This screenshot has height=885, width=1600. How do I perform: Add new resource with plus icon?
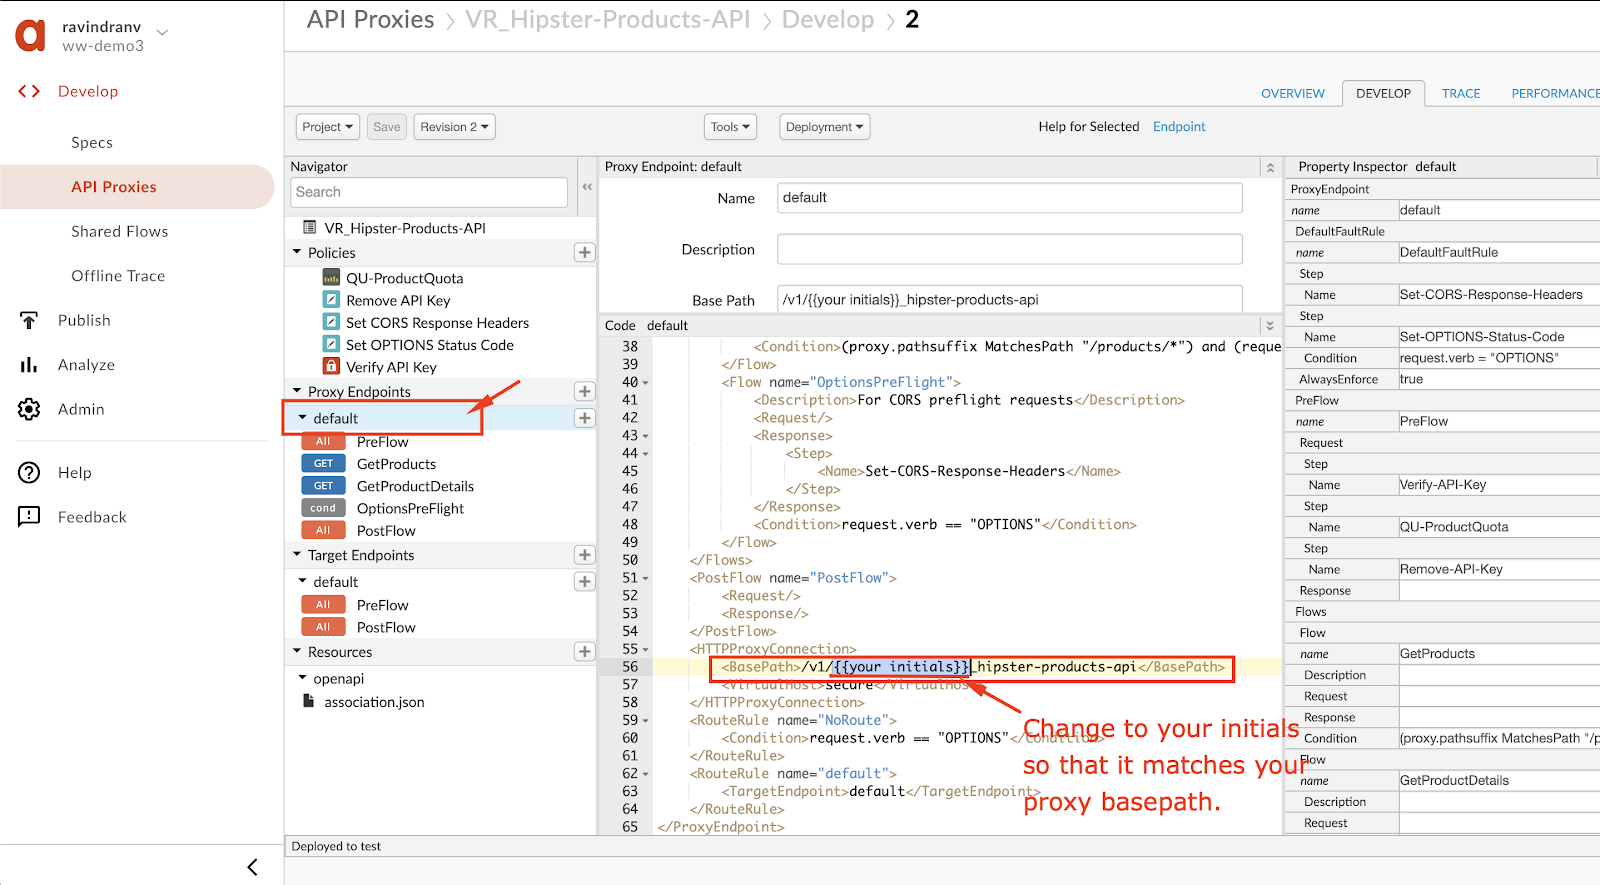point(585,652)
